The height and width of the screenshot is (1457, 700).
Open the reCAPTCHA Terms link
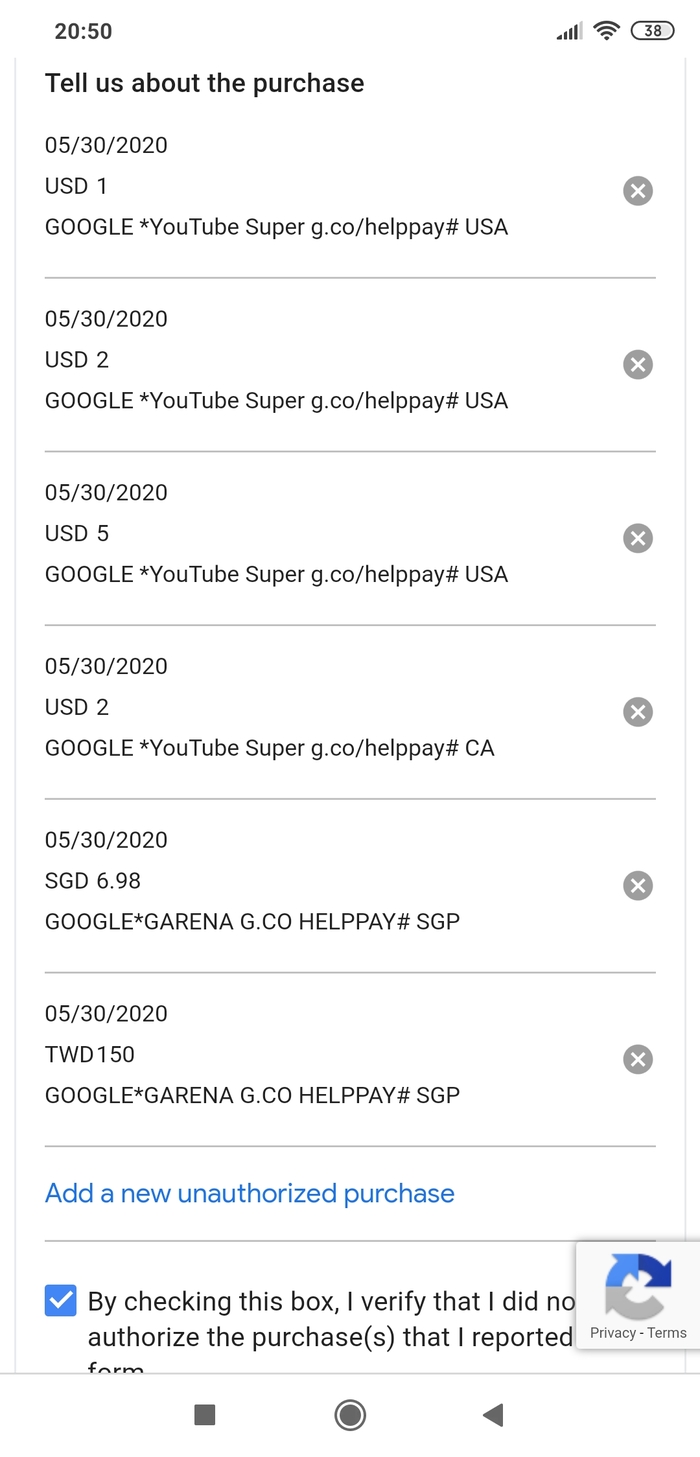[x=667, y=1333]
